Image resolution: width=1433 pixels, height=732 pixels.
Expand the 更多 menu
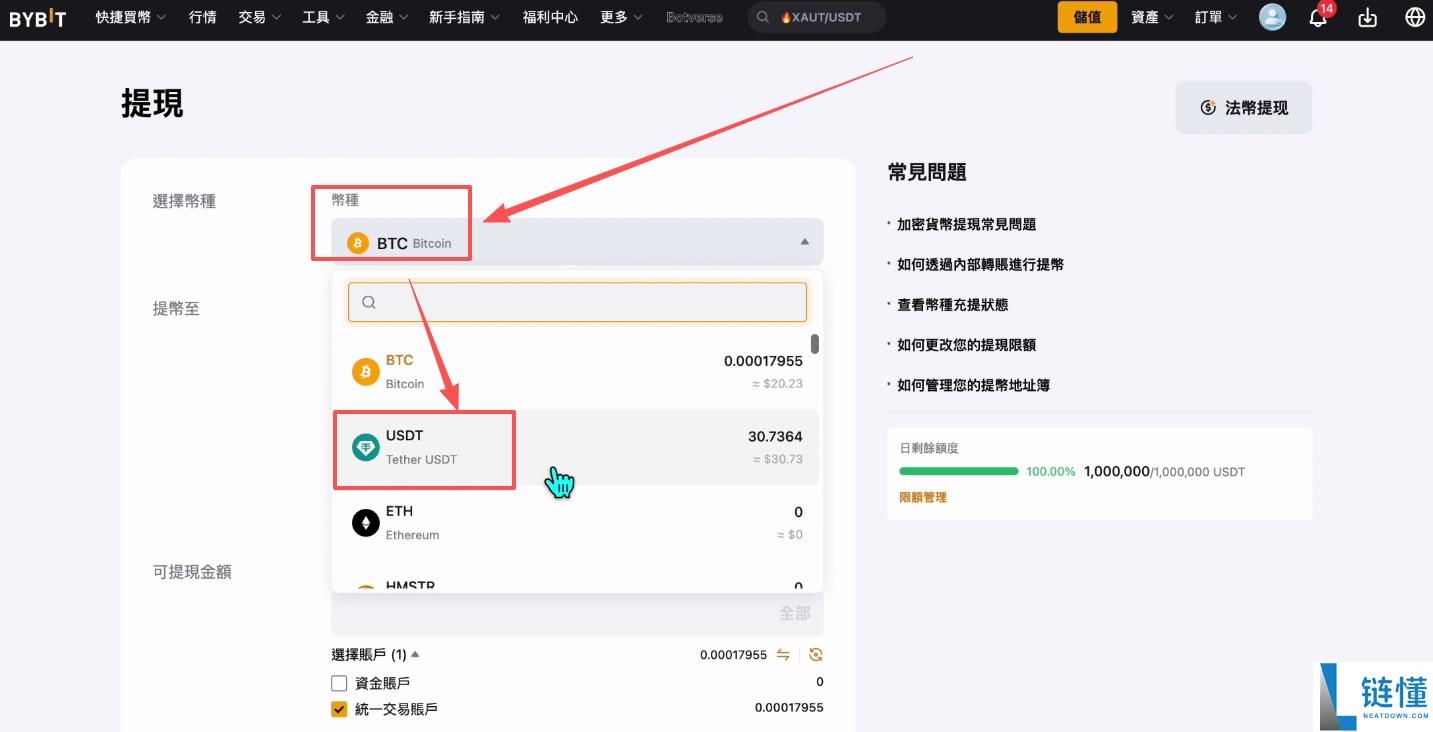[x=622, y=17]
